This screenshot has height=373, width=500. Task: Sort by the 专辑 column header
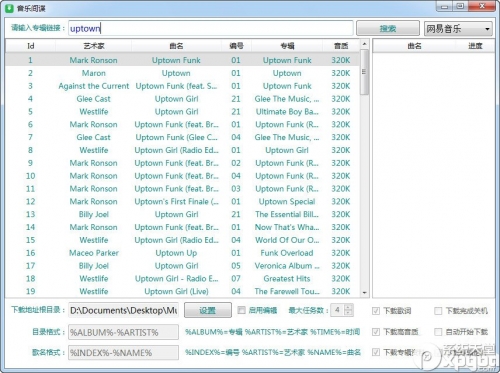pos(287,46)
